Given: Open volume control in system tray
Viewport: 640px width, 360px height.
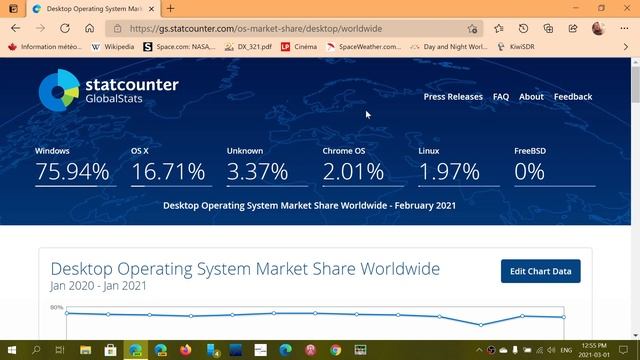Looking at the screenshot, I should [x=551, y=350].
